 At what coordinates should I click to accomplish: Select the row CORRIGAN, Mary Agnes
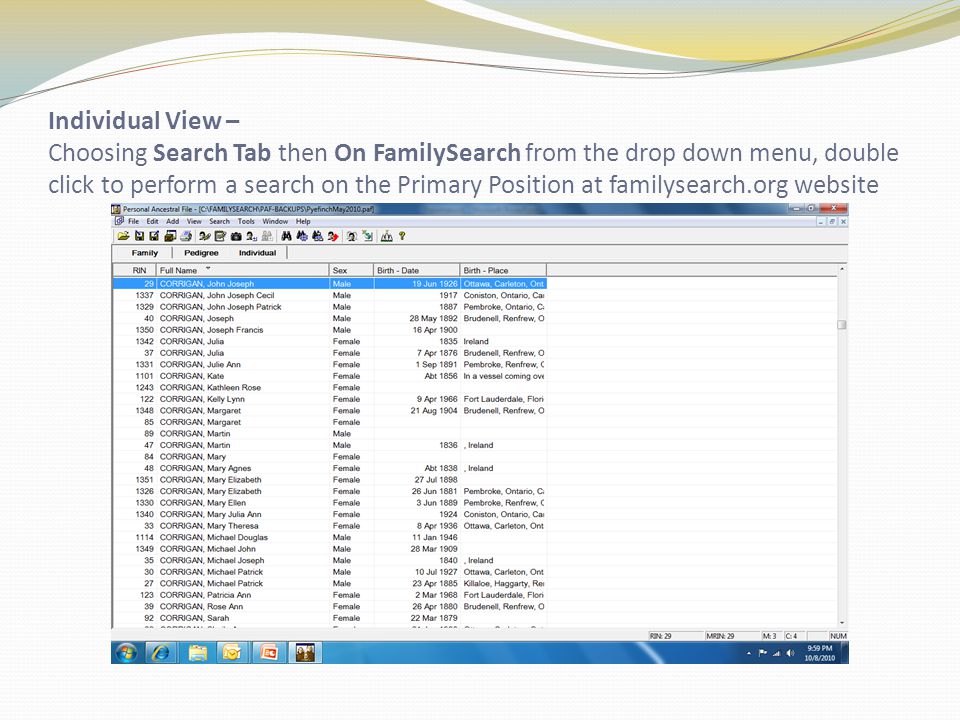[329, 468]
